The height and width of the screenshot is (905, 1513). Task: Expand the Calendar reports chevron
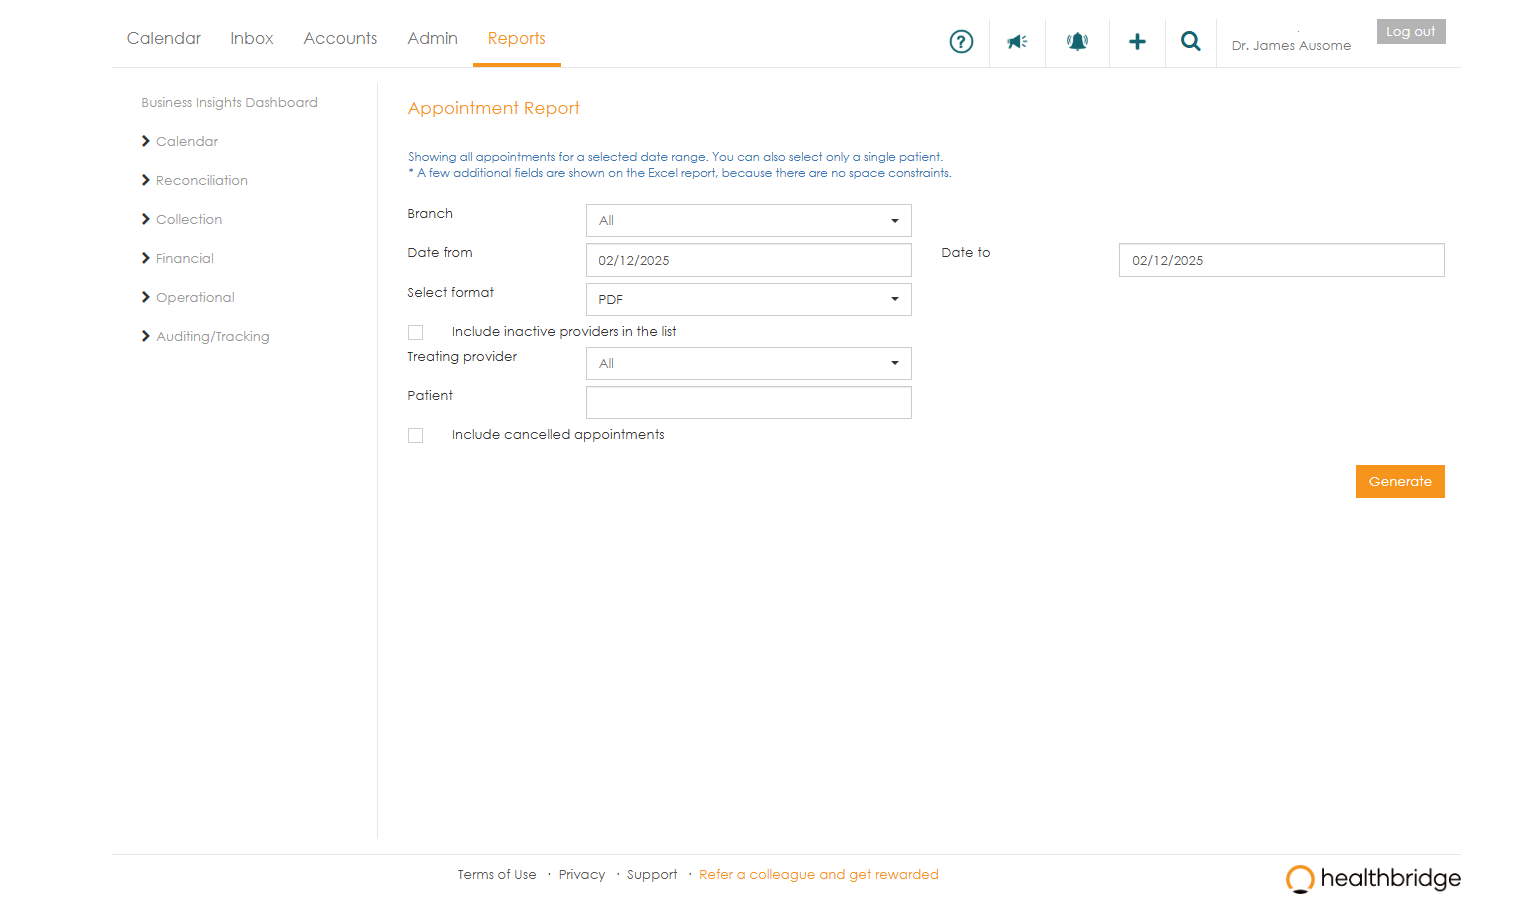(146, 141)
